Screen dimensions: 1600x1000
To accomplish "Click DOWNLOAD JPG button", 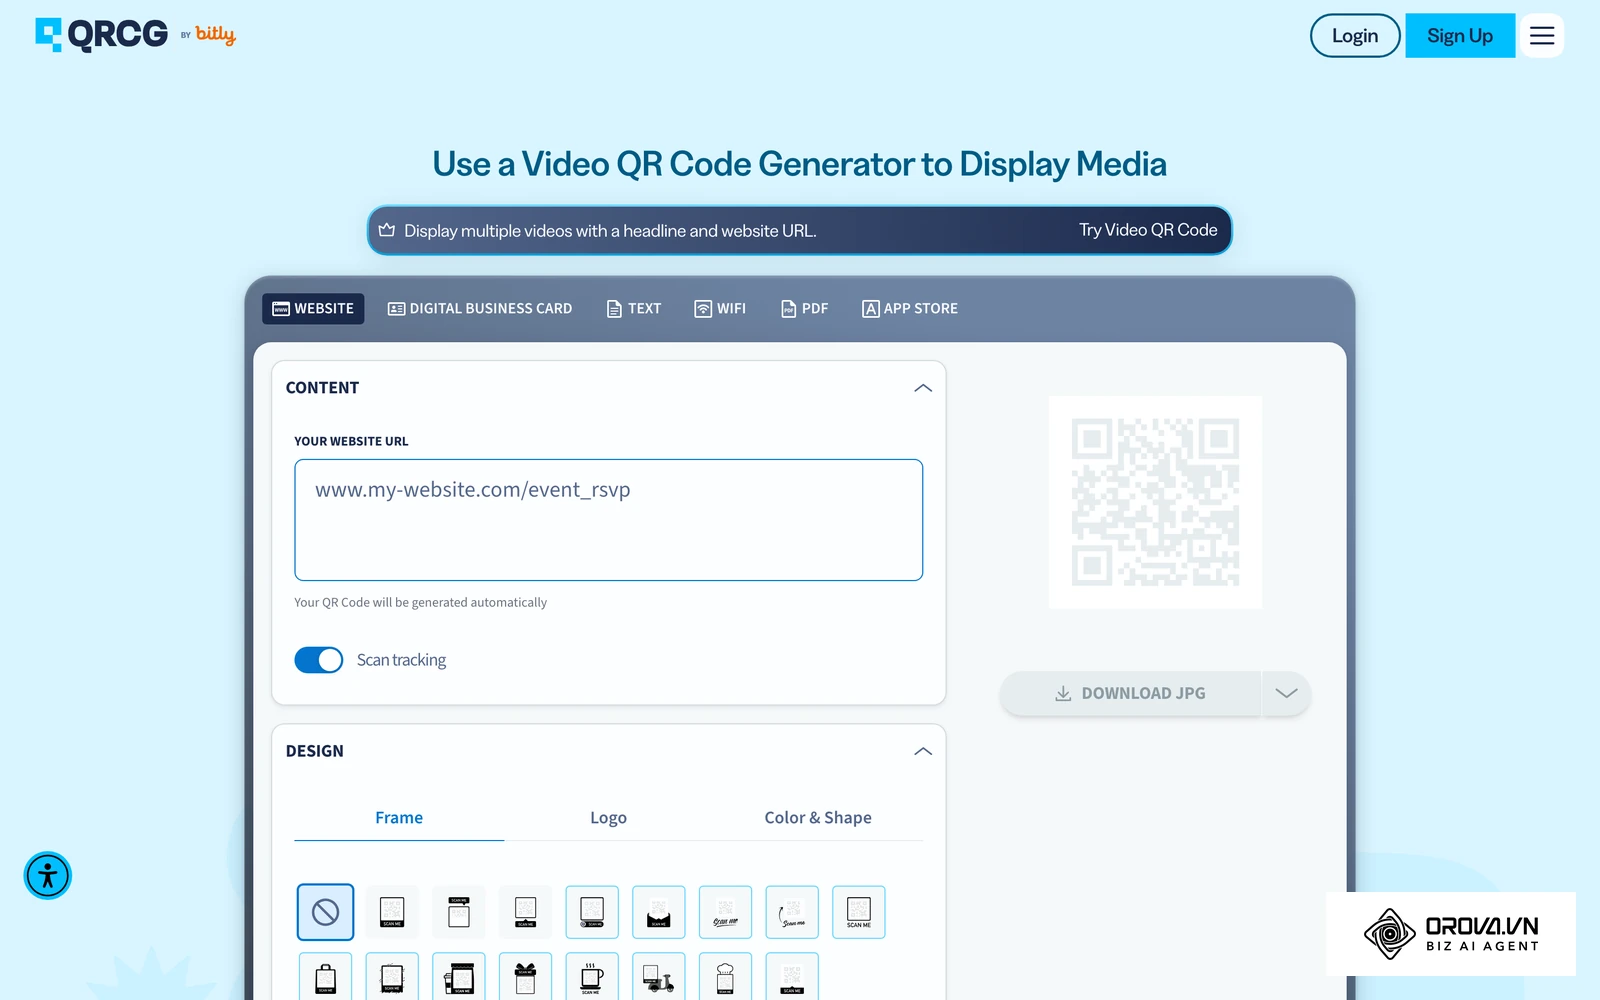I will click(1131, 693).
